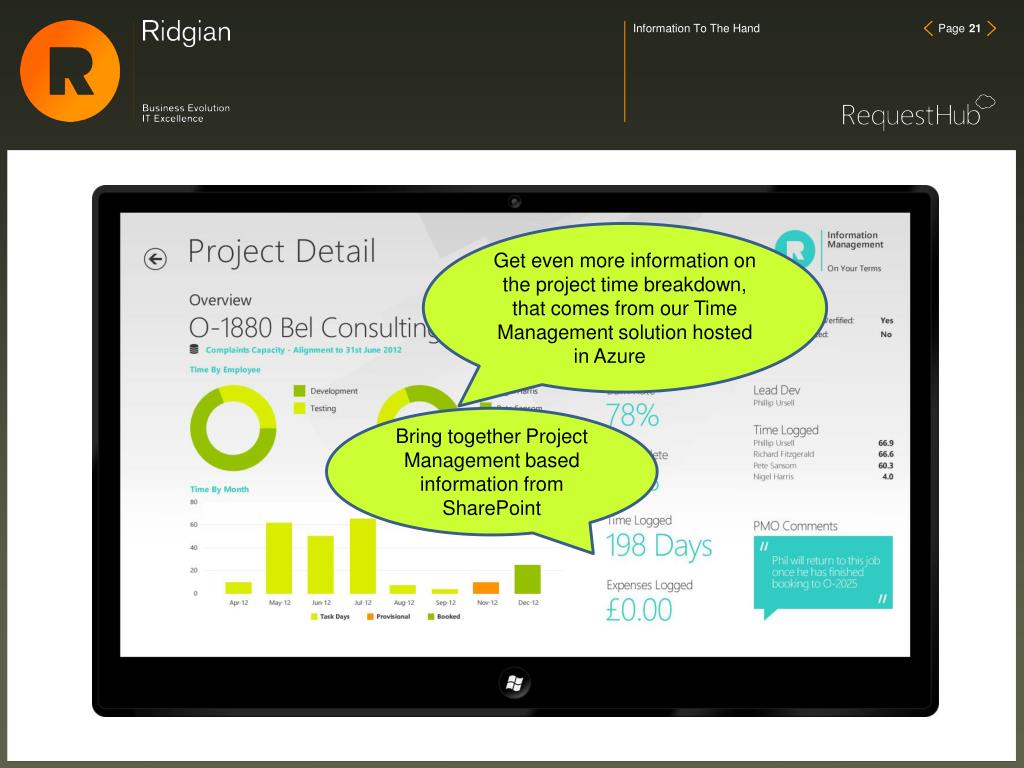Click 'Information To The Hand' header text

(696, 28)
